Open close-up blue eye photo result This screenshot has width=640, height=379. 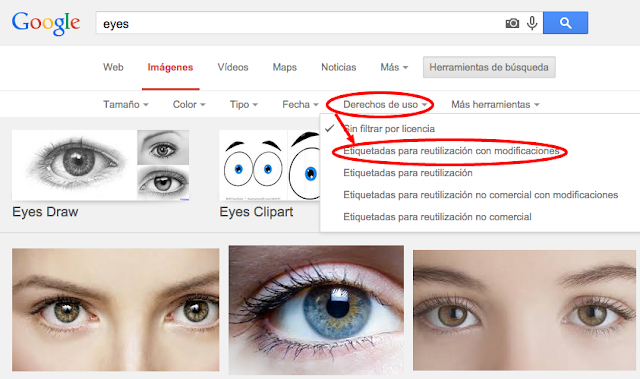point(316,310)
